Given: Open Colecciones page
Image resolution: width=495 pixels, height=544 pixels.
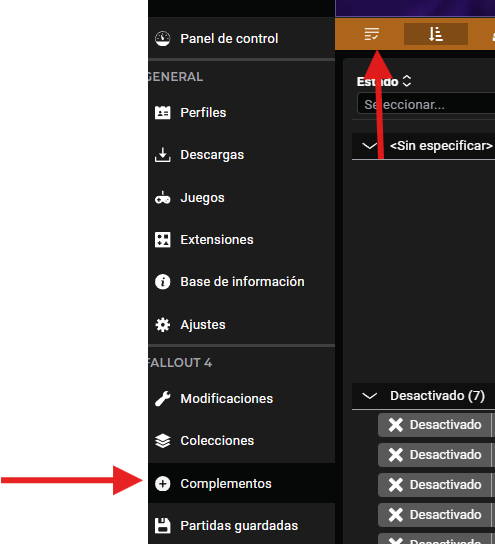Looking at the screenshot, I should point(241,441).
